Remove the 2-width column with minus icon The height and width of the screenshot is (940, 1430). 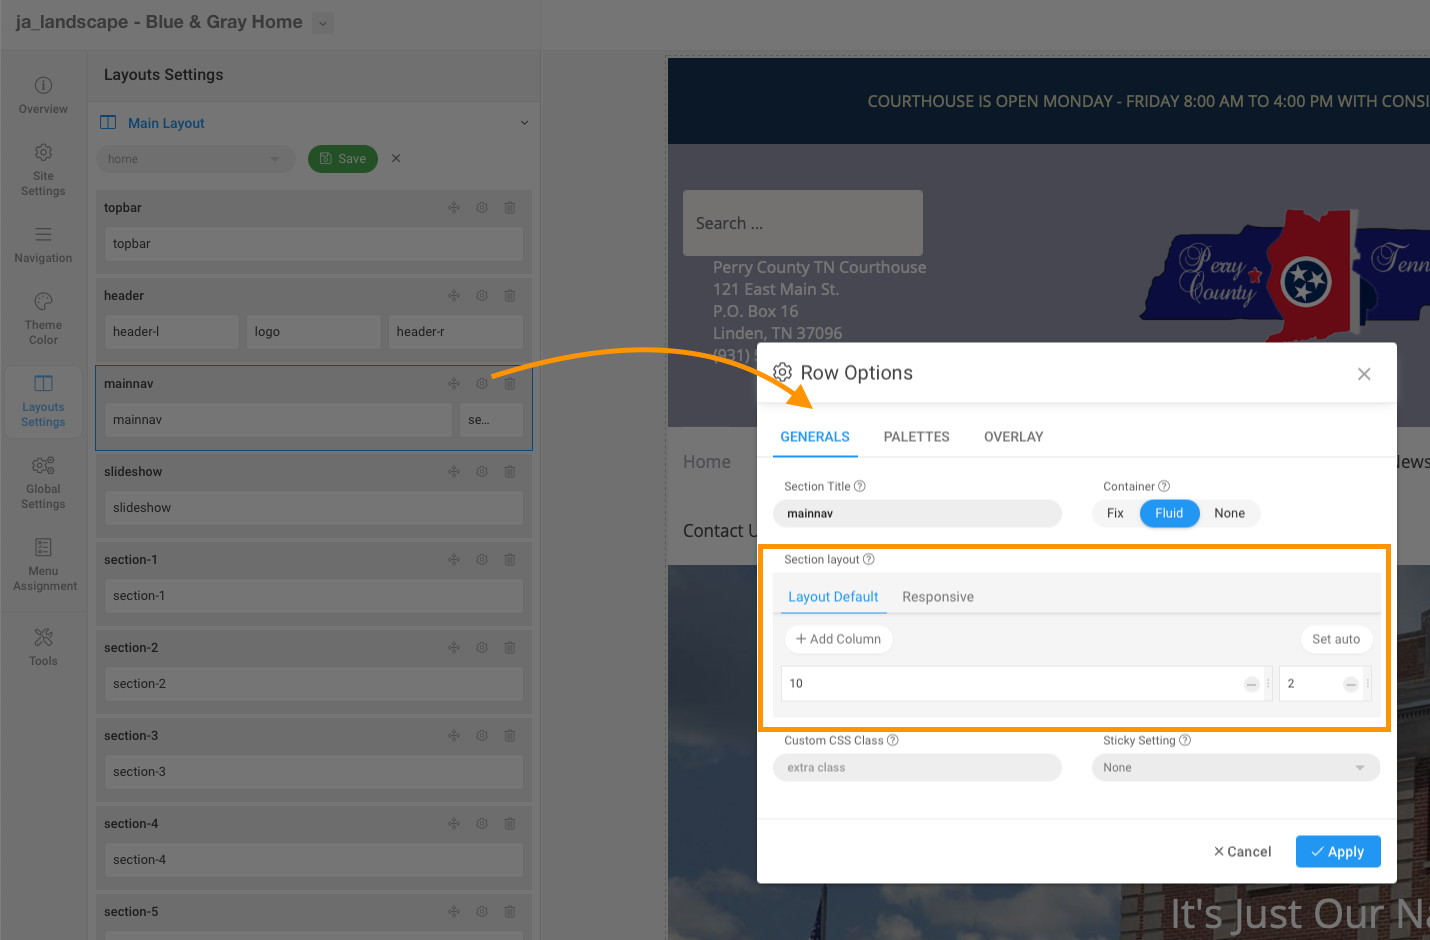tap(1351, 684)
